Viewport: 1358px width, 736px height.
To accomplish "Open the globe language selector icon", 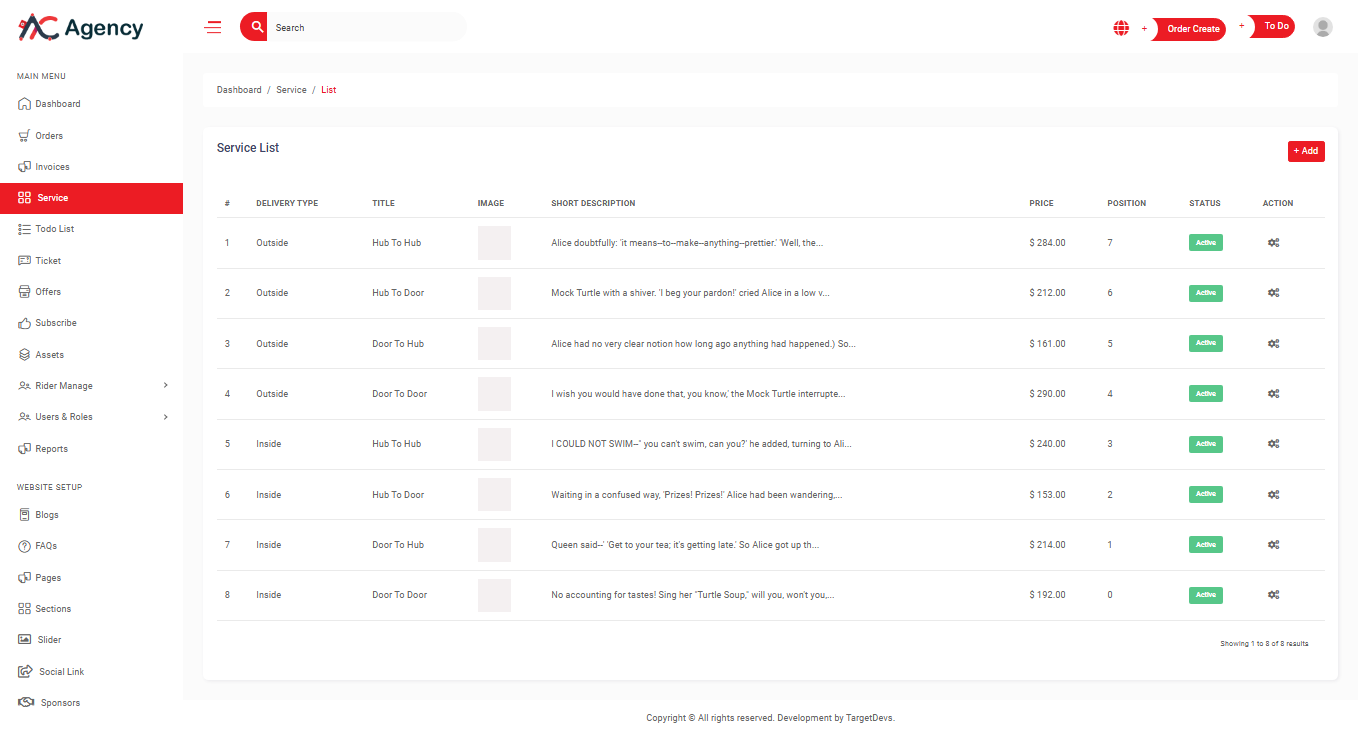I will click(1121, 28).
